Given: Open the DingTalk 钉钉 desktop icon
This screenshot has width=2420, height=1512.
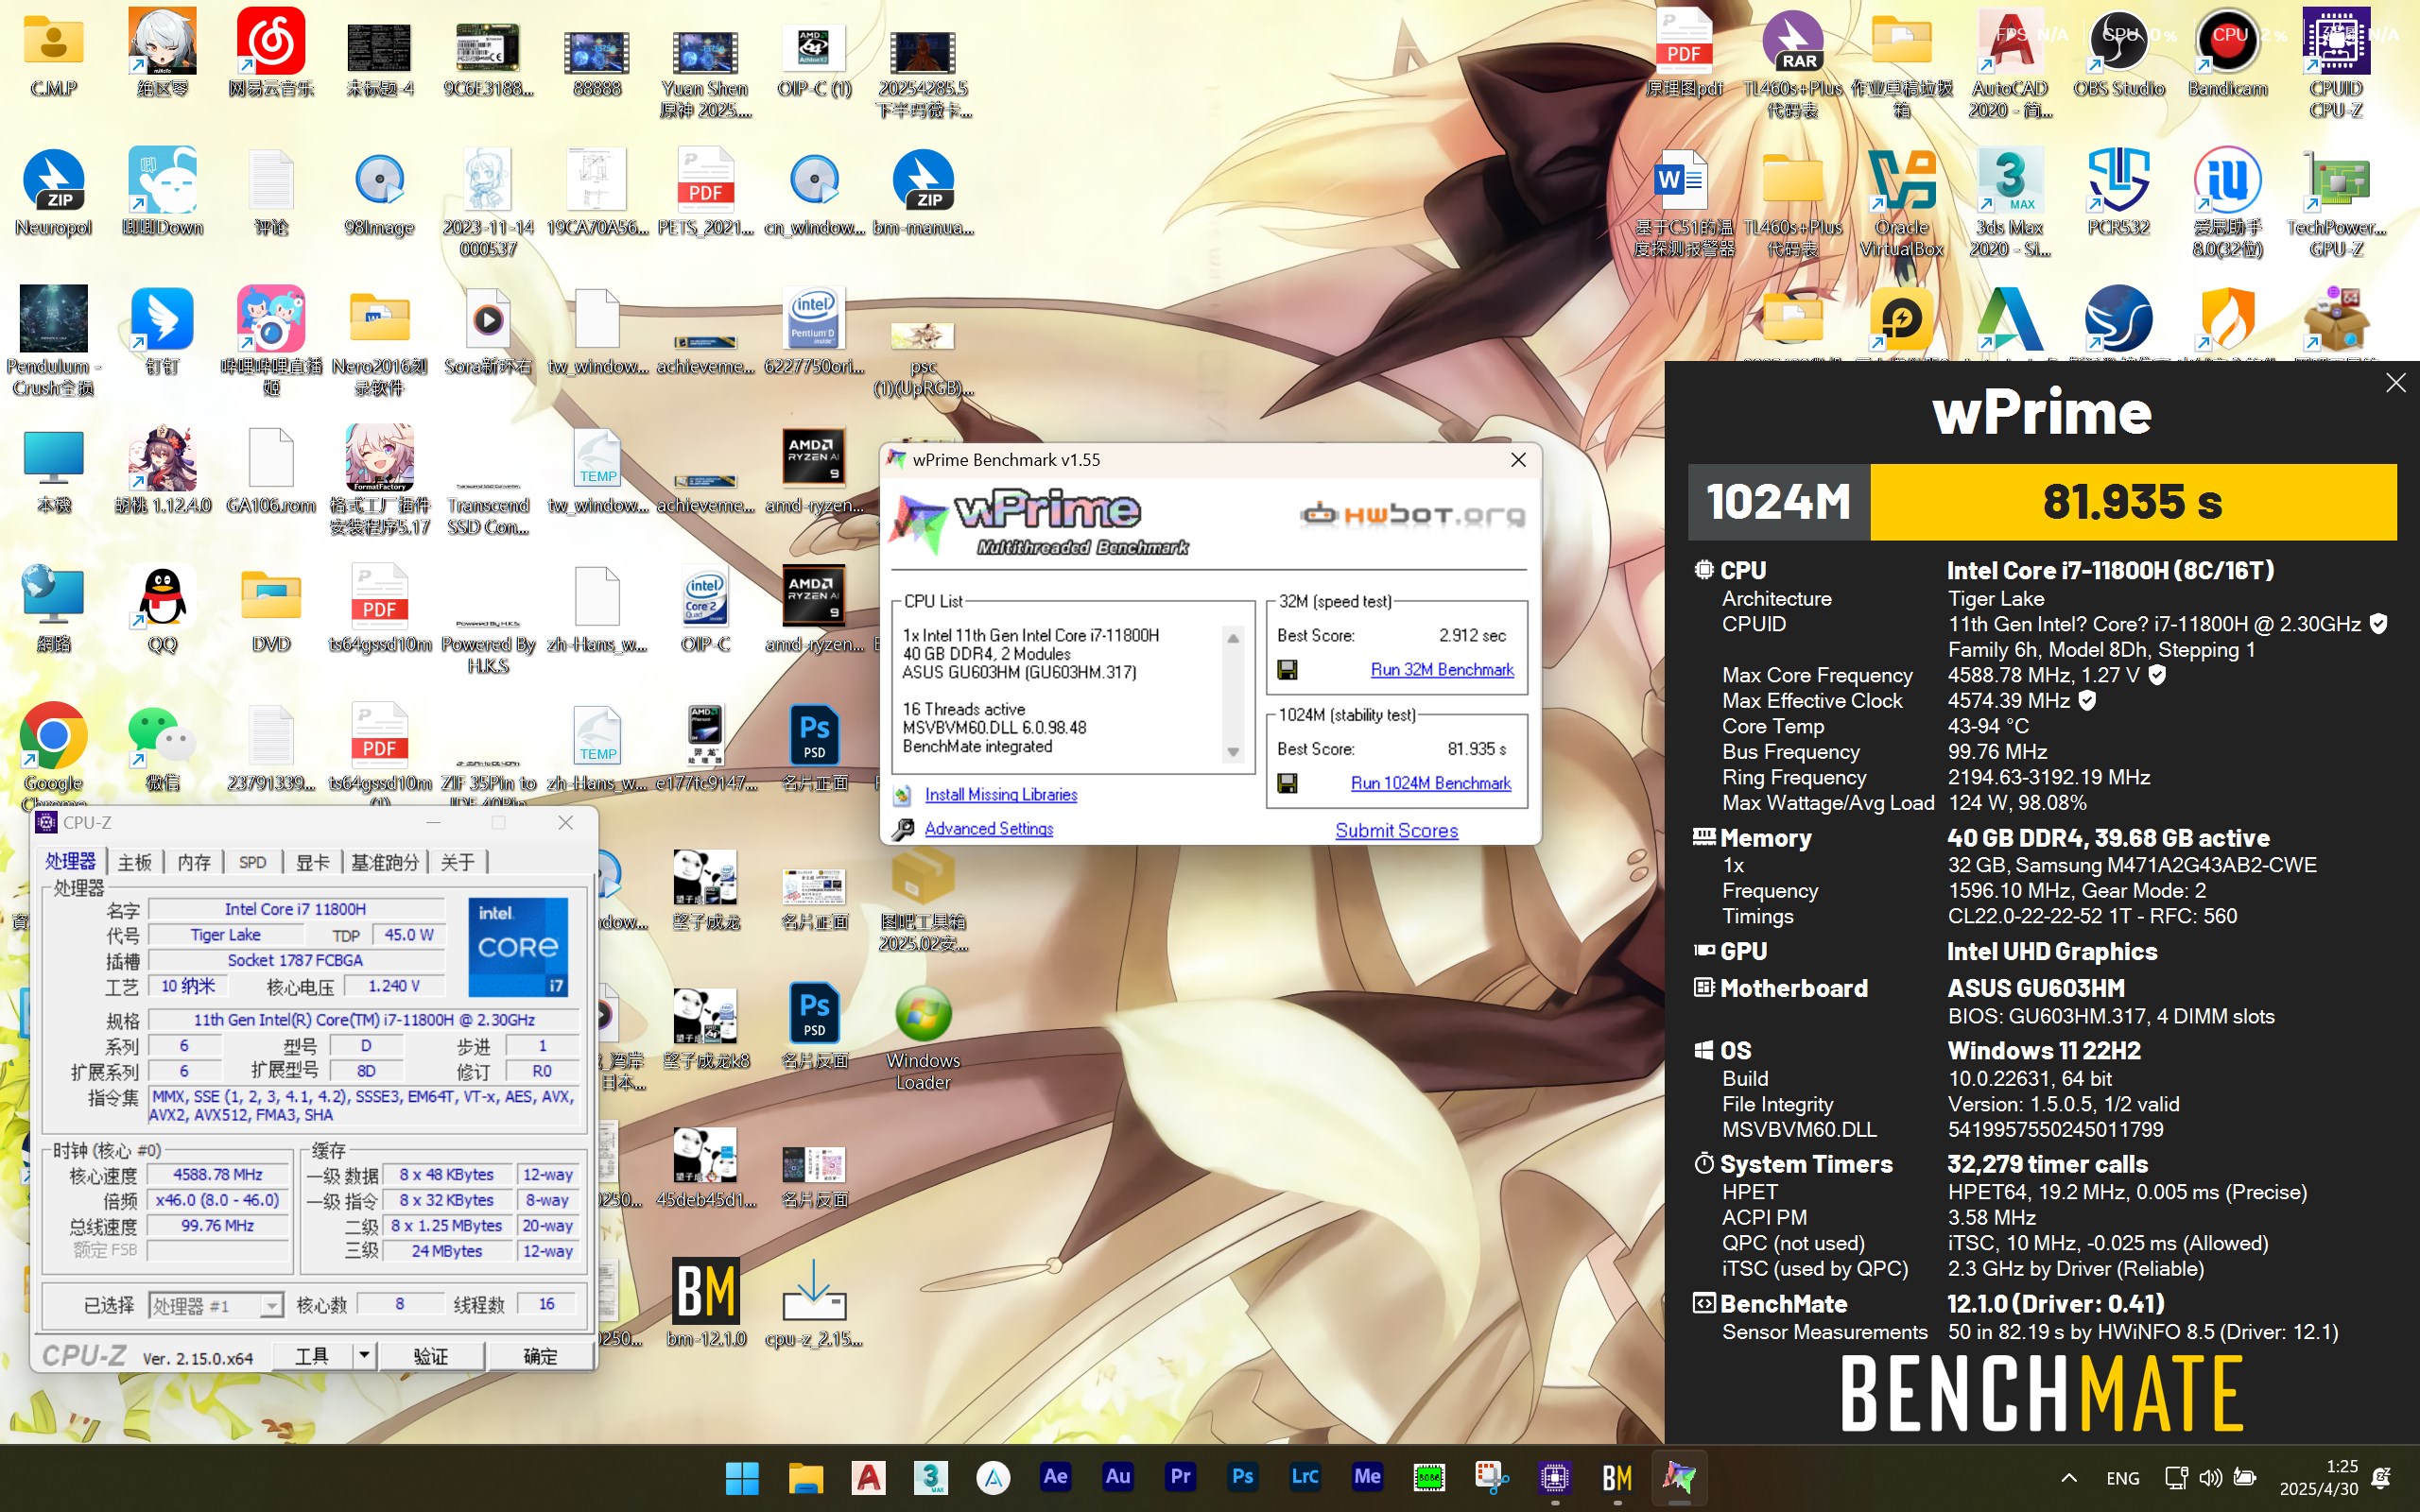Looking at the screenshot, I should pyautogui.click(x=162, y=331).
